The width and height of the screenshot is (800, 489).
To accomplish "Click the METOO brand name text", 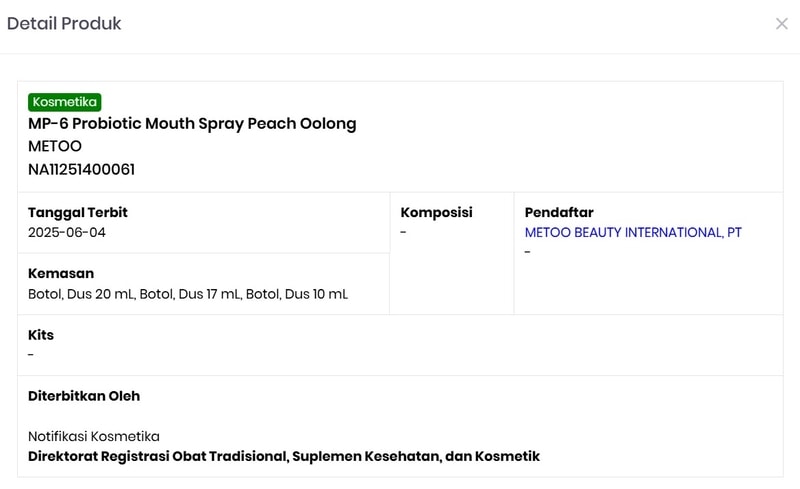I will (55, 147).
